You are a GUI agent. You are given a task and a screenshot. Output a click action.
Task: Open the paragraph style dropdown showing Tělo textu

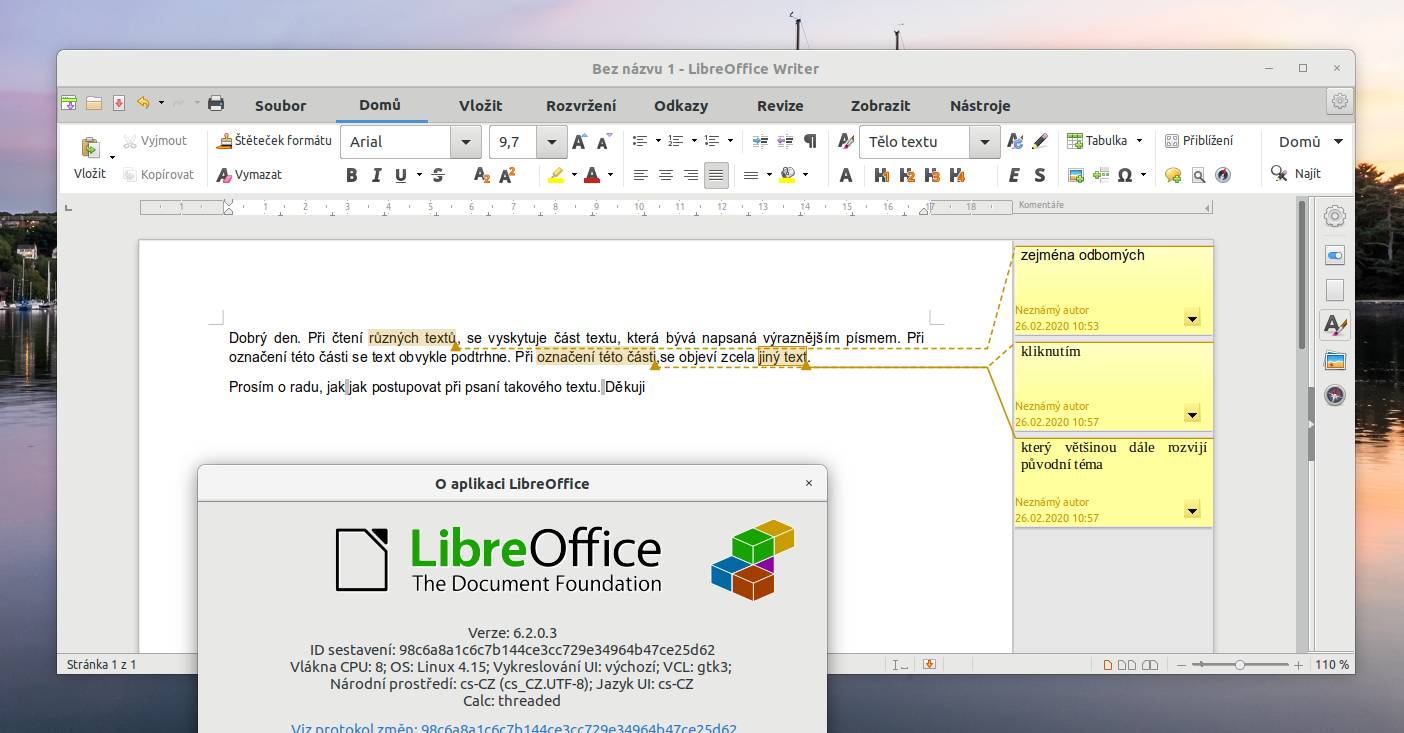985,142
